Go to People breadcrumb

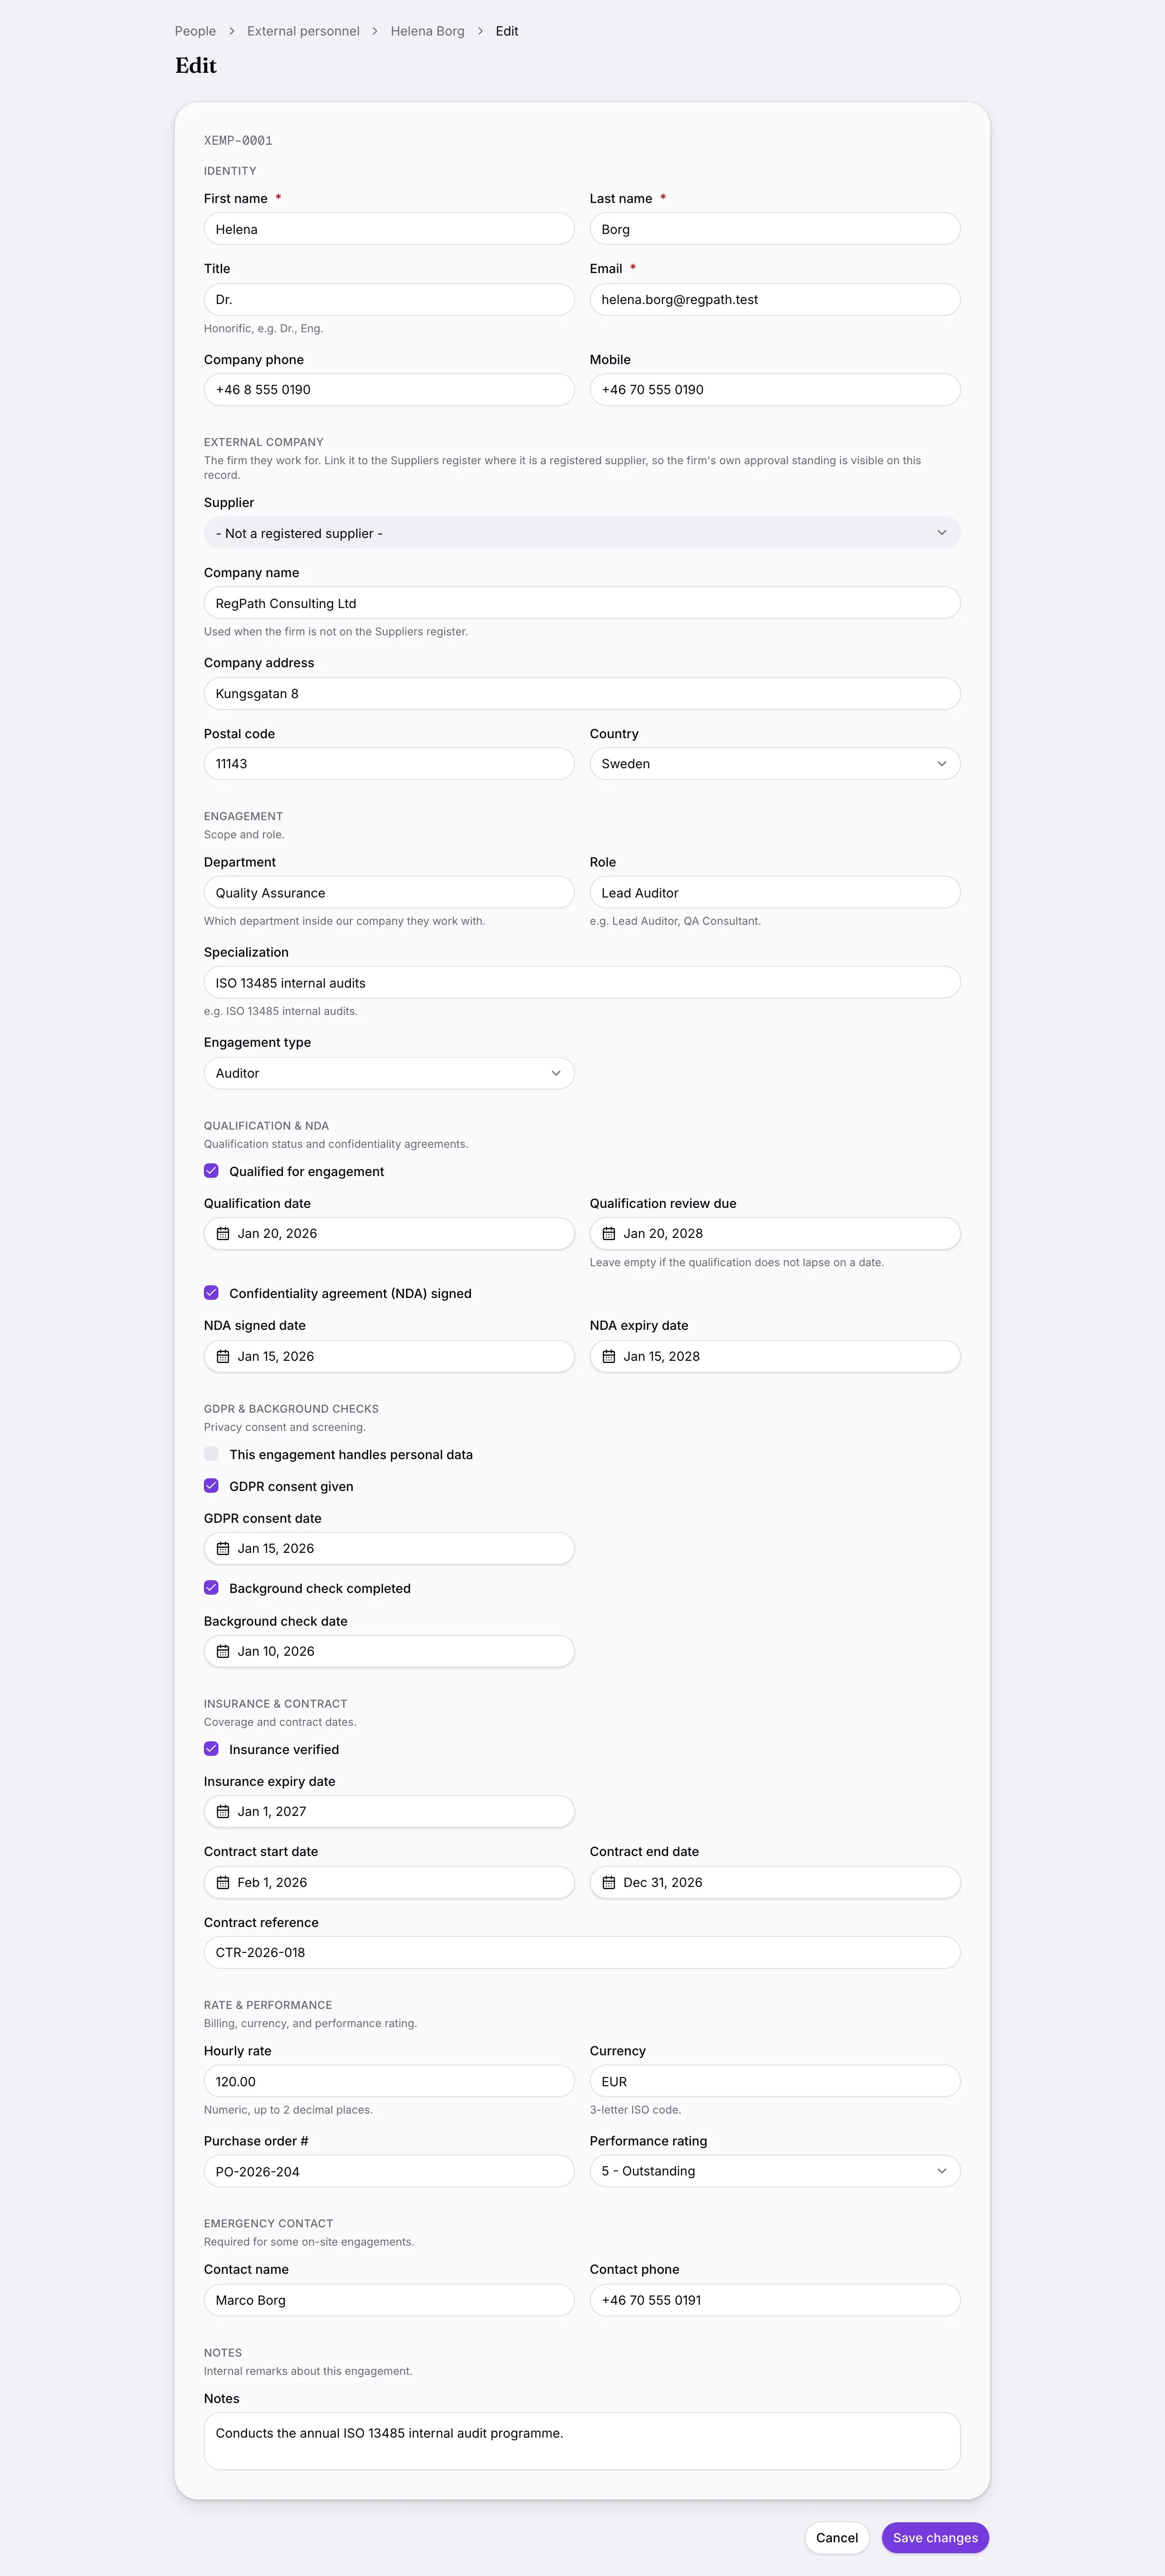coord(195,31)
